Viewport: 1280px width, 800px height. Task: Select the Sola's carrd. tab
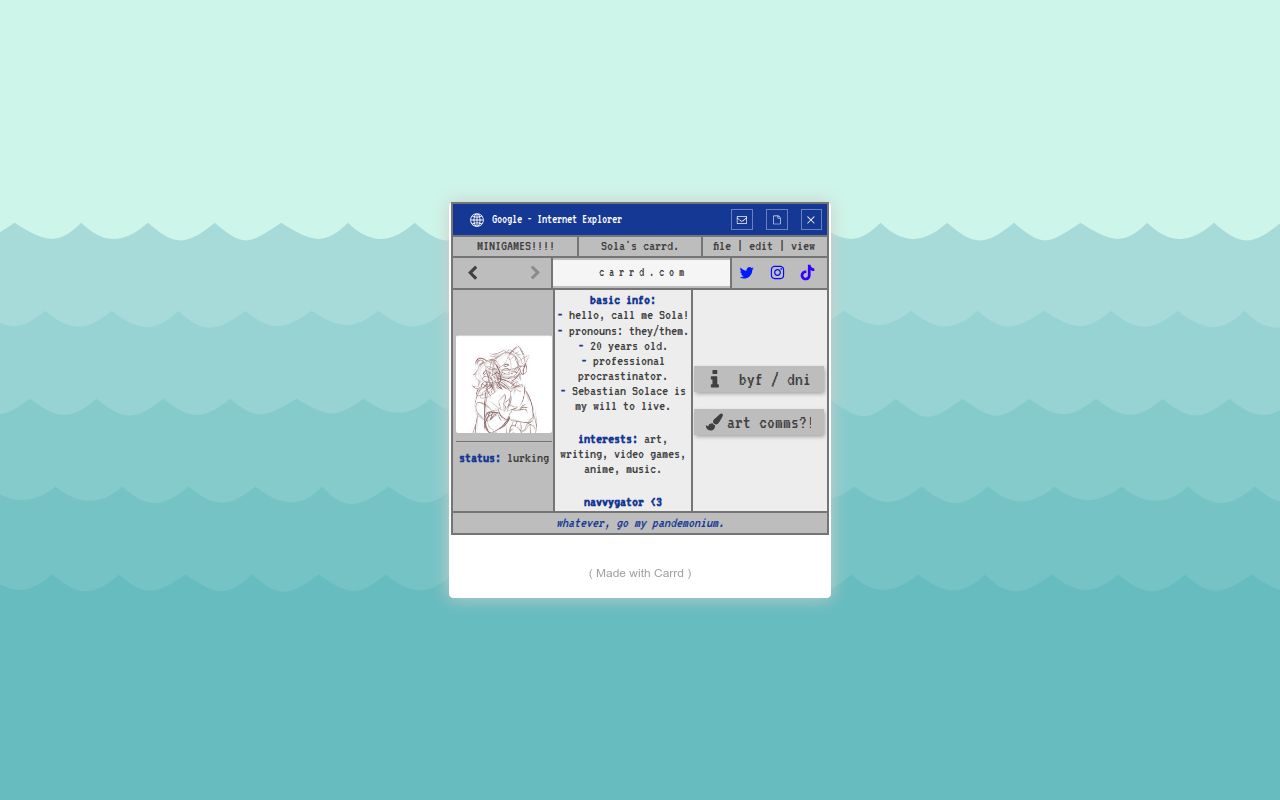640,246
